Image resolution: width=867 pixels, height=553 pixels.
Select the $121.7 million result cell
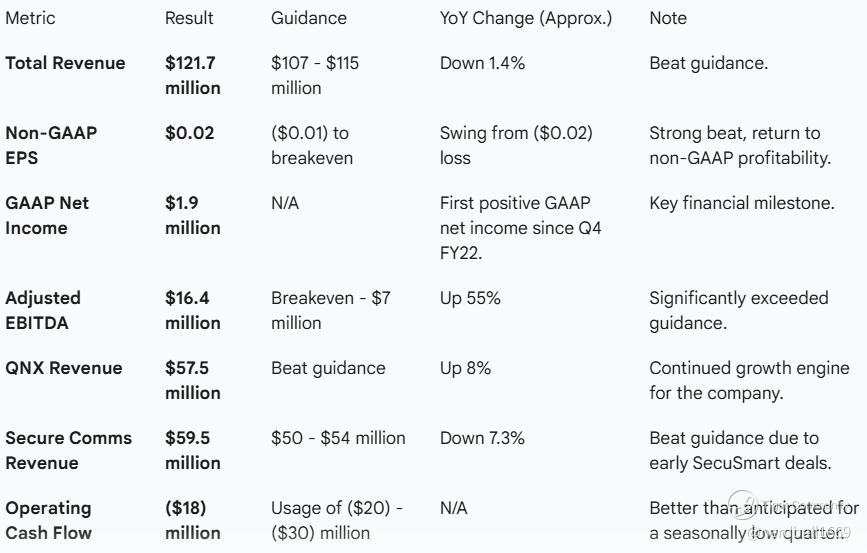(192, 75)
